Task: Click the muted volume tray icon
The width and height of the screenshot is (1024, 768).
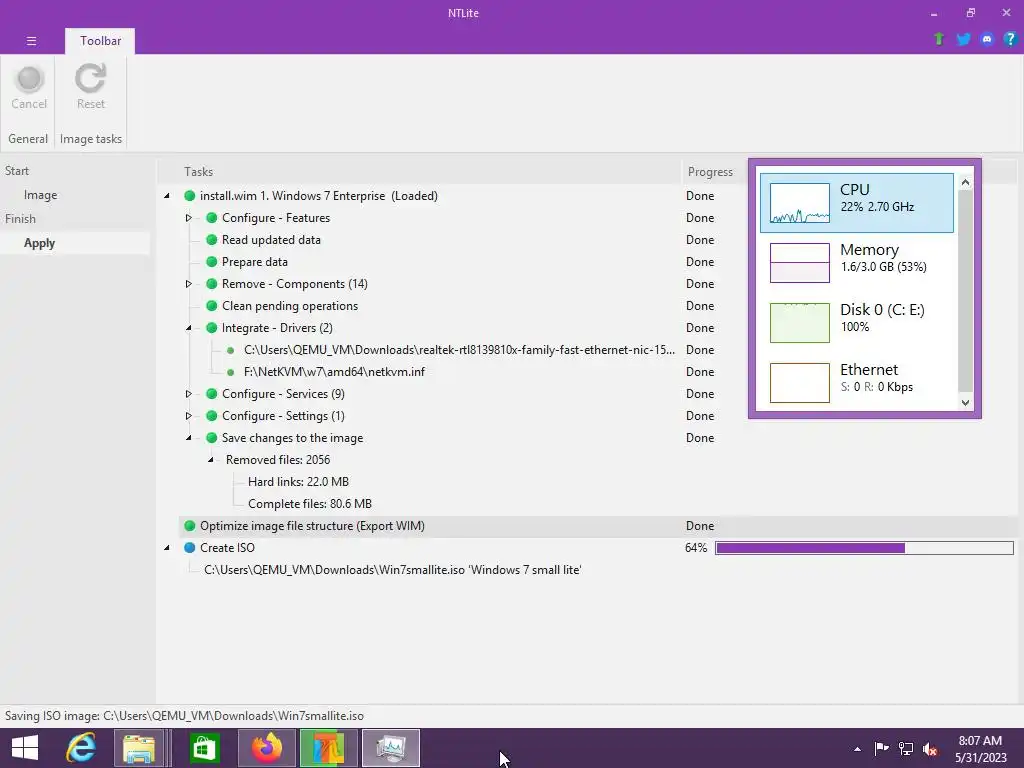Action: click(x=929, y=749)
